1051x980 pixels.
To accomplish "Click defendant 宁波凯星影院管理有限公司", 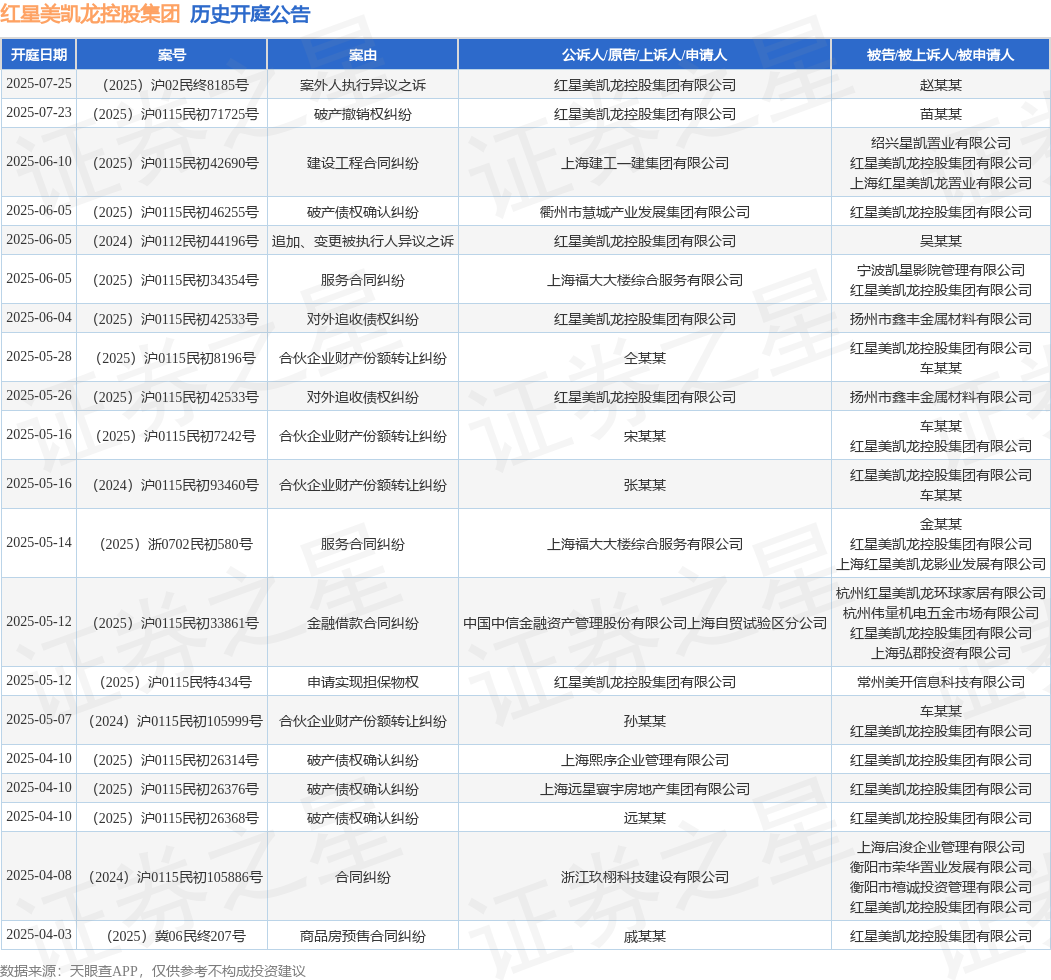I will 940,270.
